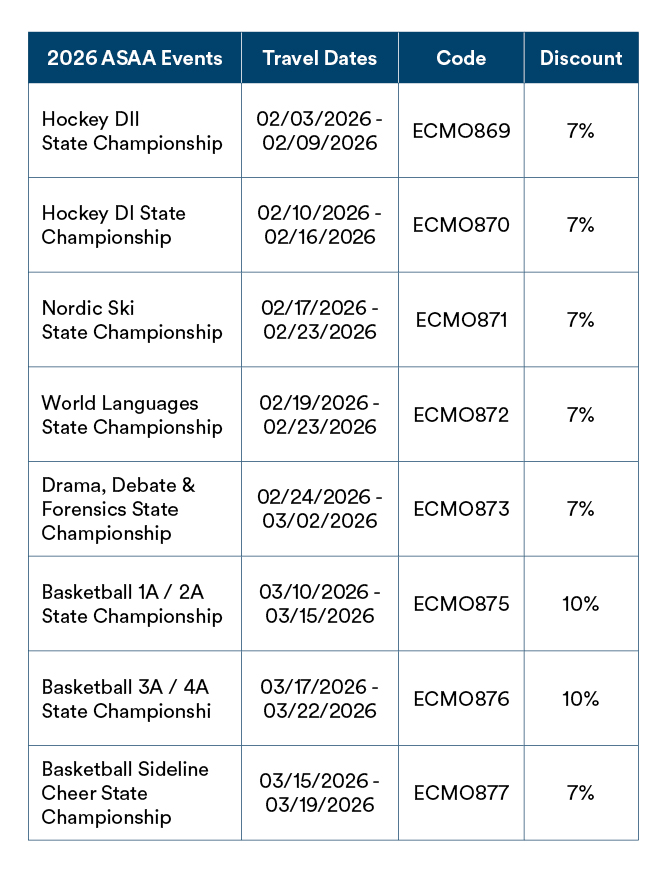The image size is (667, 872).
Task: Click the "2026 ASAA Events" column header
Action: tap(134, 58)
